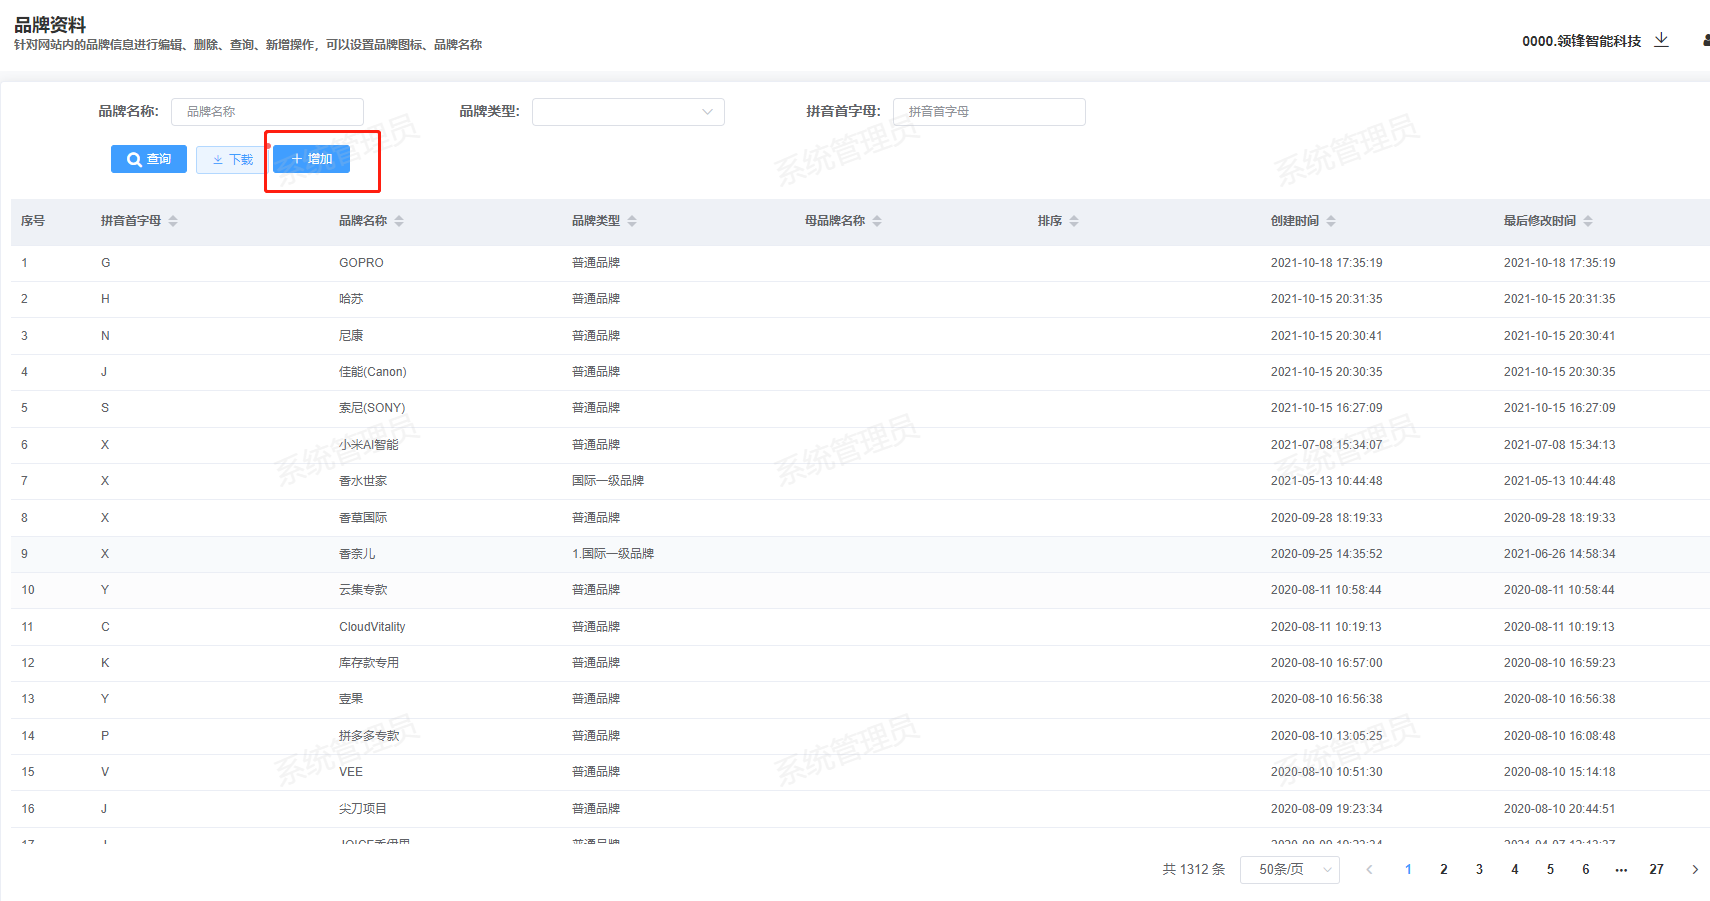Screen dimensions: 1710x901
Task: Select the 小米AI智能 brand name cell
Action: click(x=369, y=445)
